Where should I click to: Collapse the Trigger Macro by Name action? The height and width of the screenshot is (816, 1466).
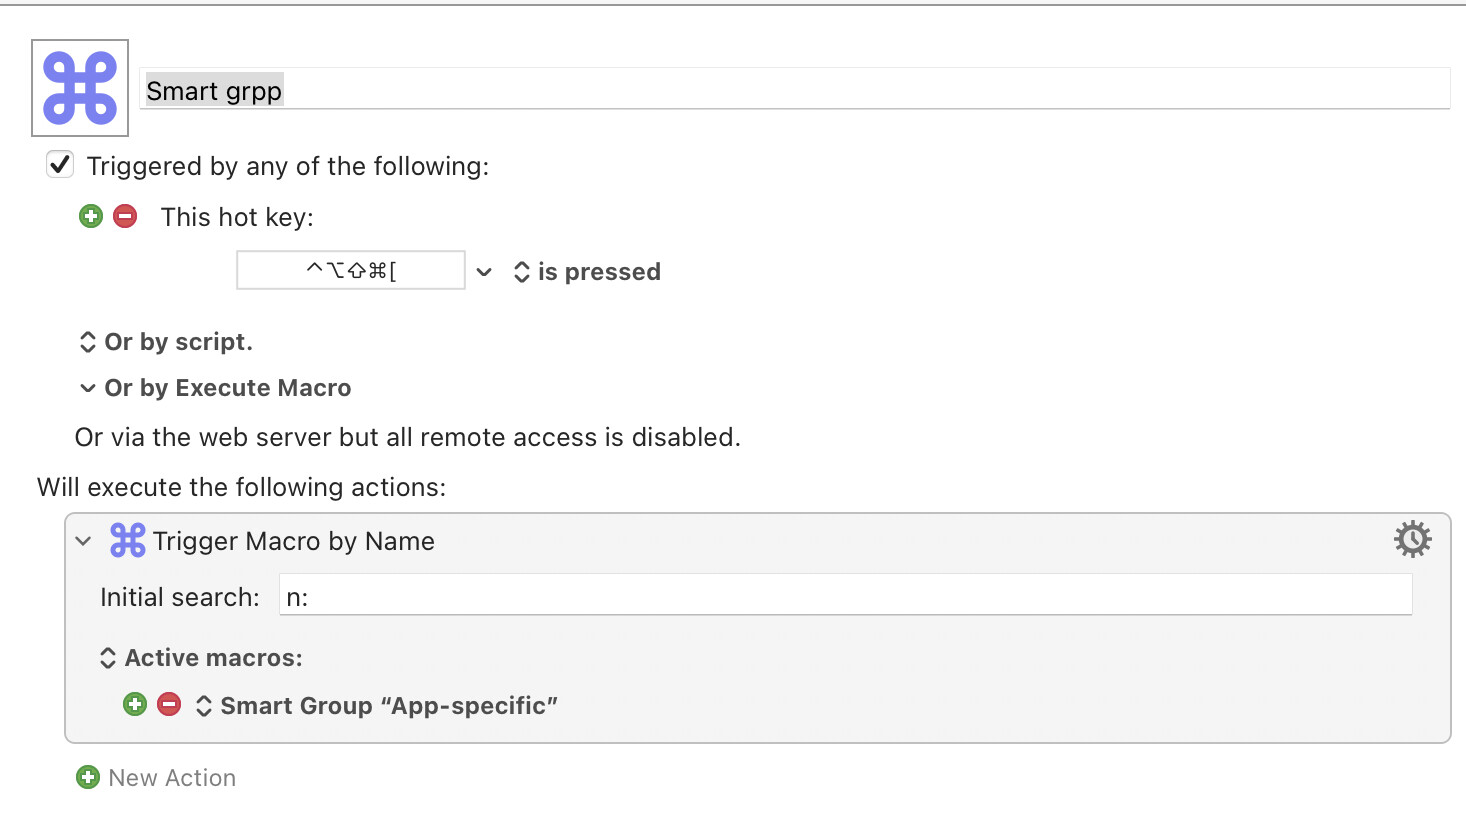(84, 541)
